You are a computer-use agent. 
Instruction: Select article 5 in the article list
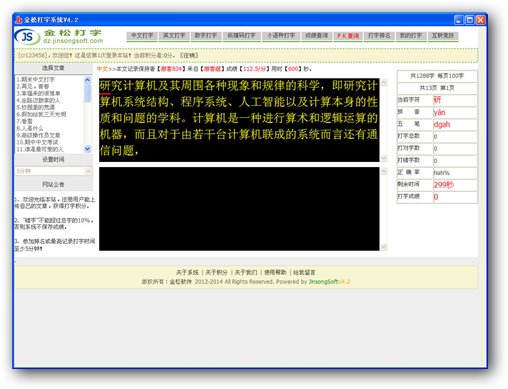(36, 107)
